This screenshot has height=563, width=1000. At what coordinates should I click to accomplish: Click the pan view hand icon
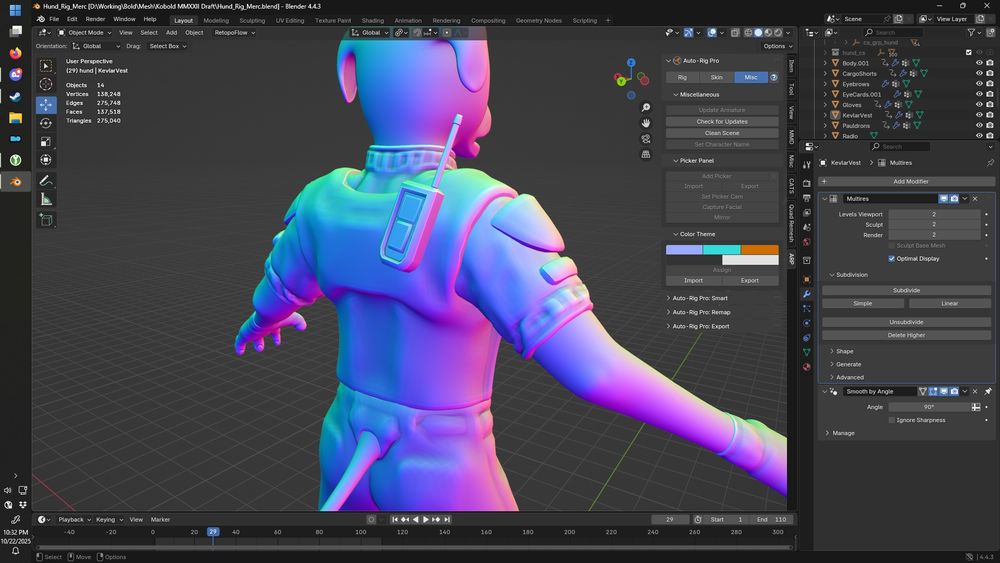[646, 123]
